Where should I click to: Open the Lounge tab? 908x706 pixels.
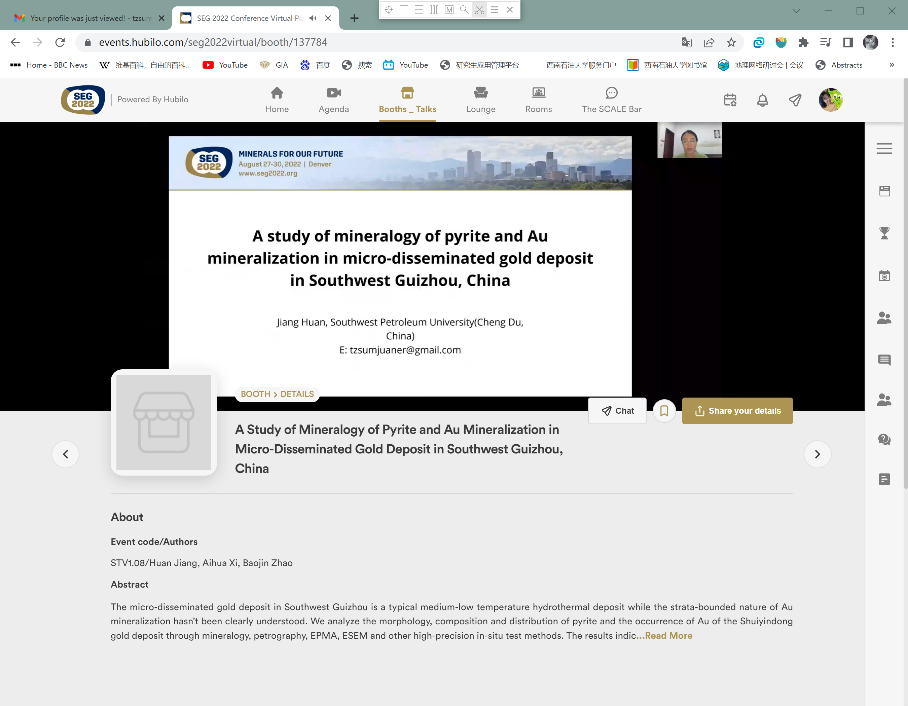point(480,99)
